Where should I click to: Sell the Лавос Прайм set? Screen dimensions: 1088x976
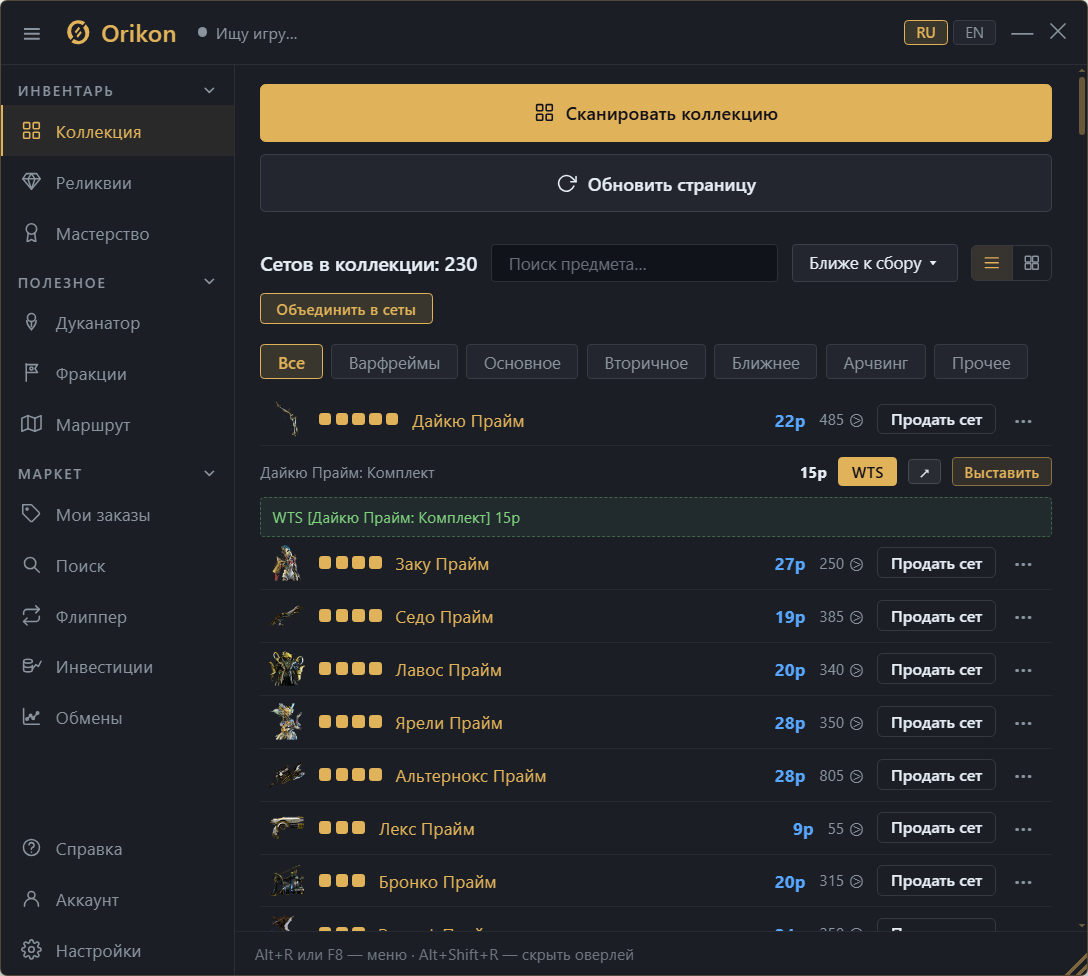click(936, 669)
